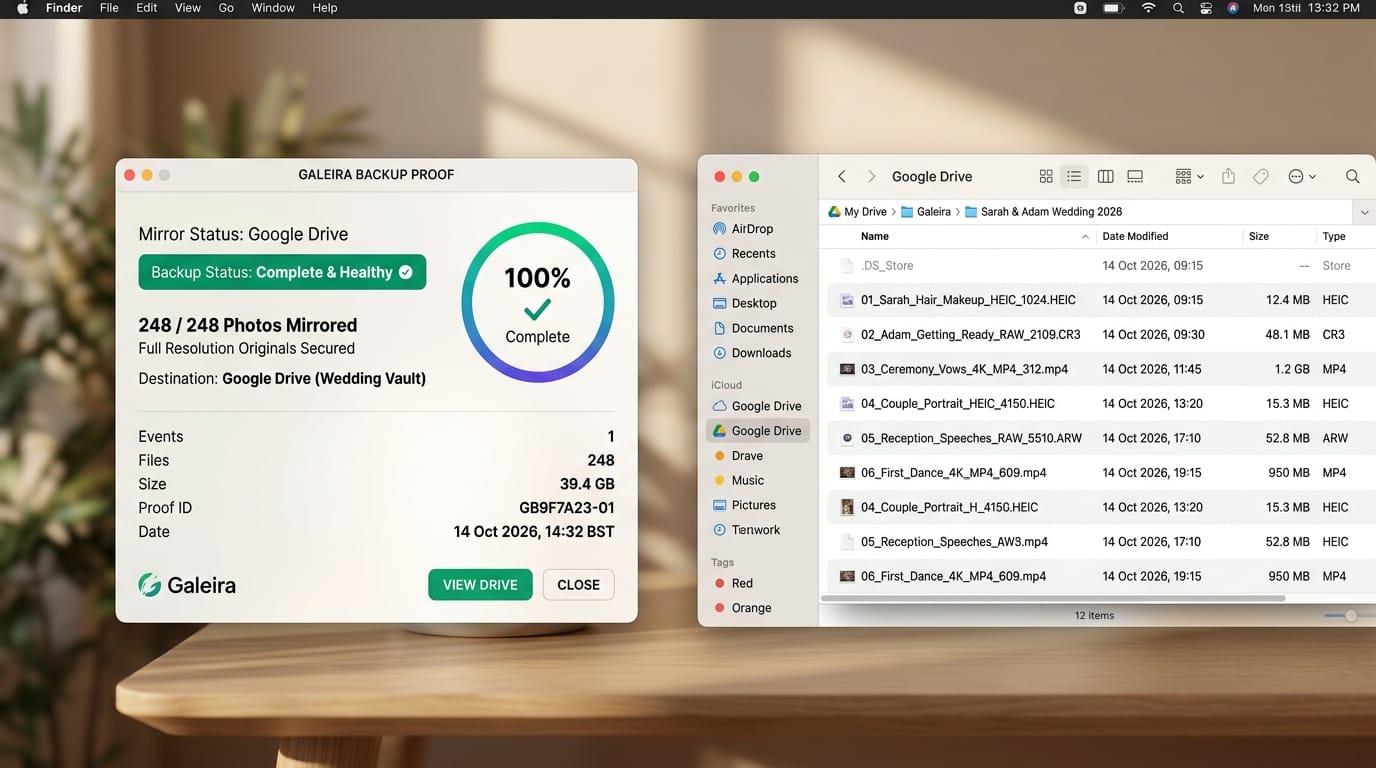Switch Finder to gallery view

point(1135,176)
